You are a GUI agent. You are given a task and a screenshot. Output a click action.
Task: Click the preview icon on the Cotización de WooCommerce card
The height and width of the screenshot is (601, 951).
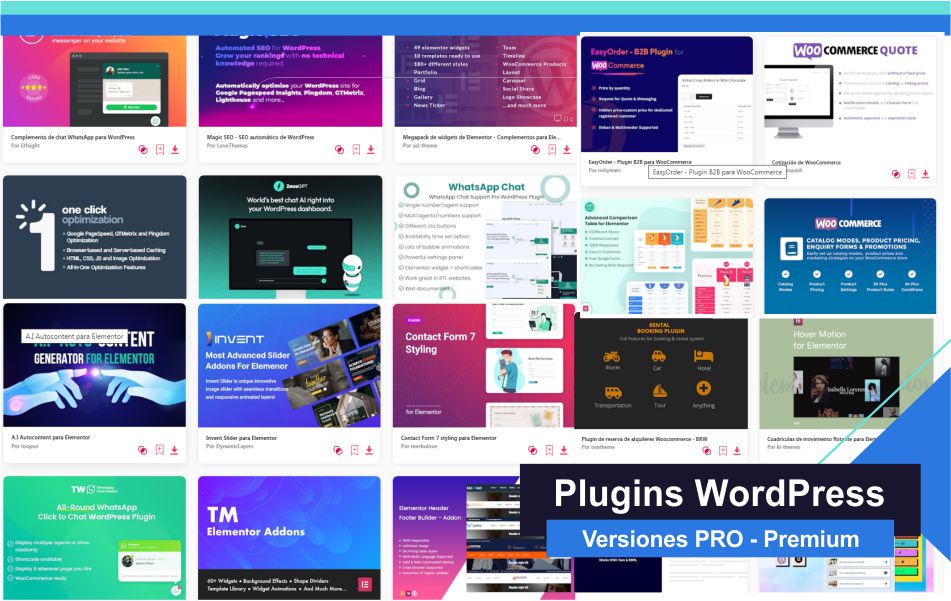(896, 174)
